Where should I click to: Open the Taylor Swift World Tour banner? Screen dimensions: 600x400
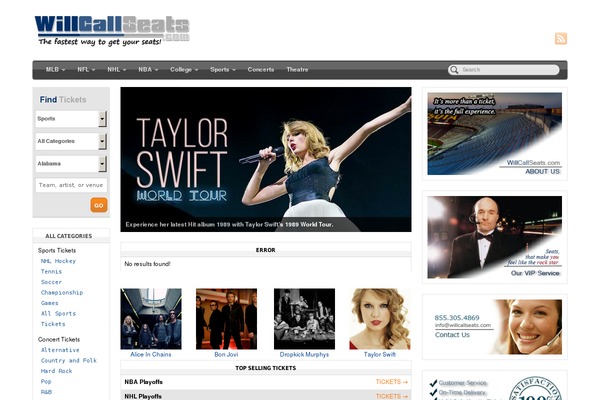click(x=266, y=159)
